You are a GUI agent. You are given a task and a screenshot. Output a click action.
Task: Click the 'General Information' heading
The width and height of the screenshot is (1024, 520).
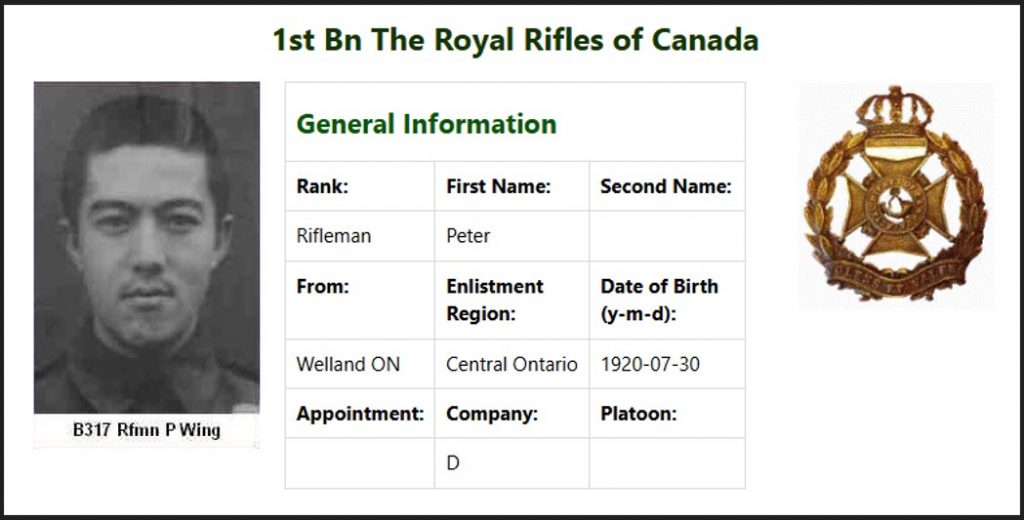point(426,124)
